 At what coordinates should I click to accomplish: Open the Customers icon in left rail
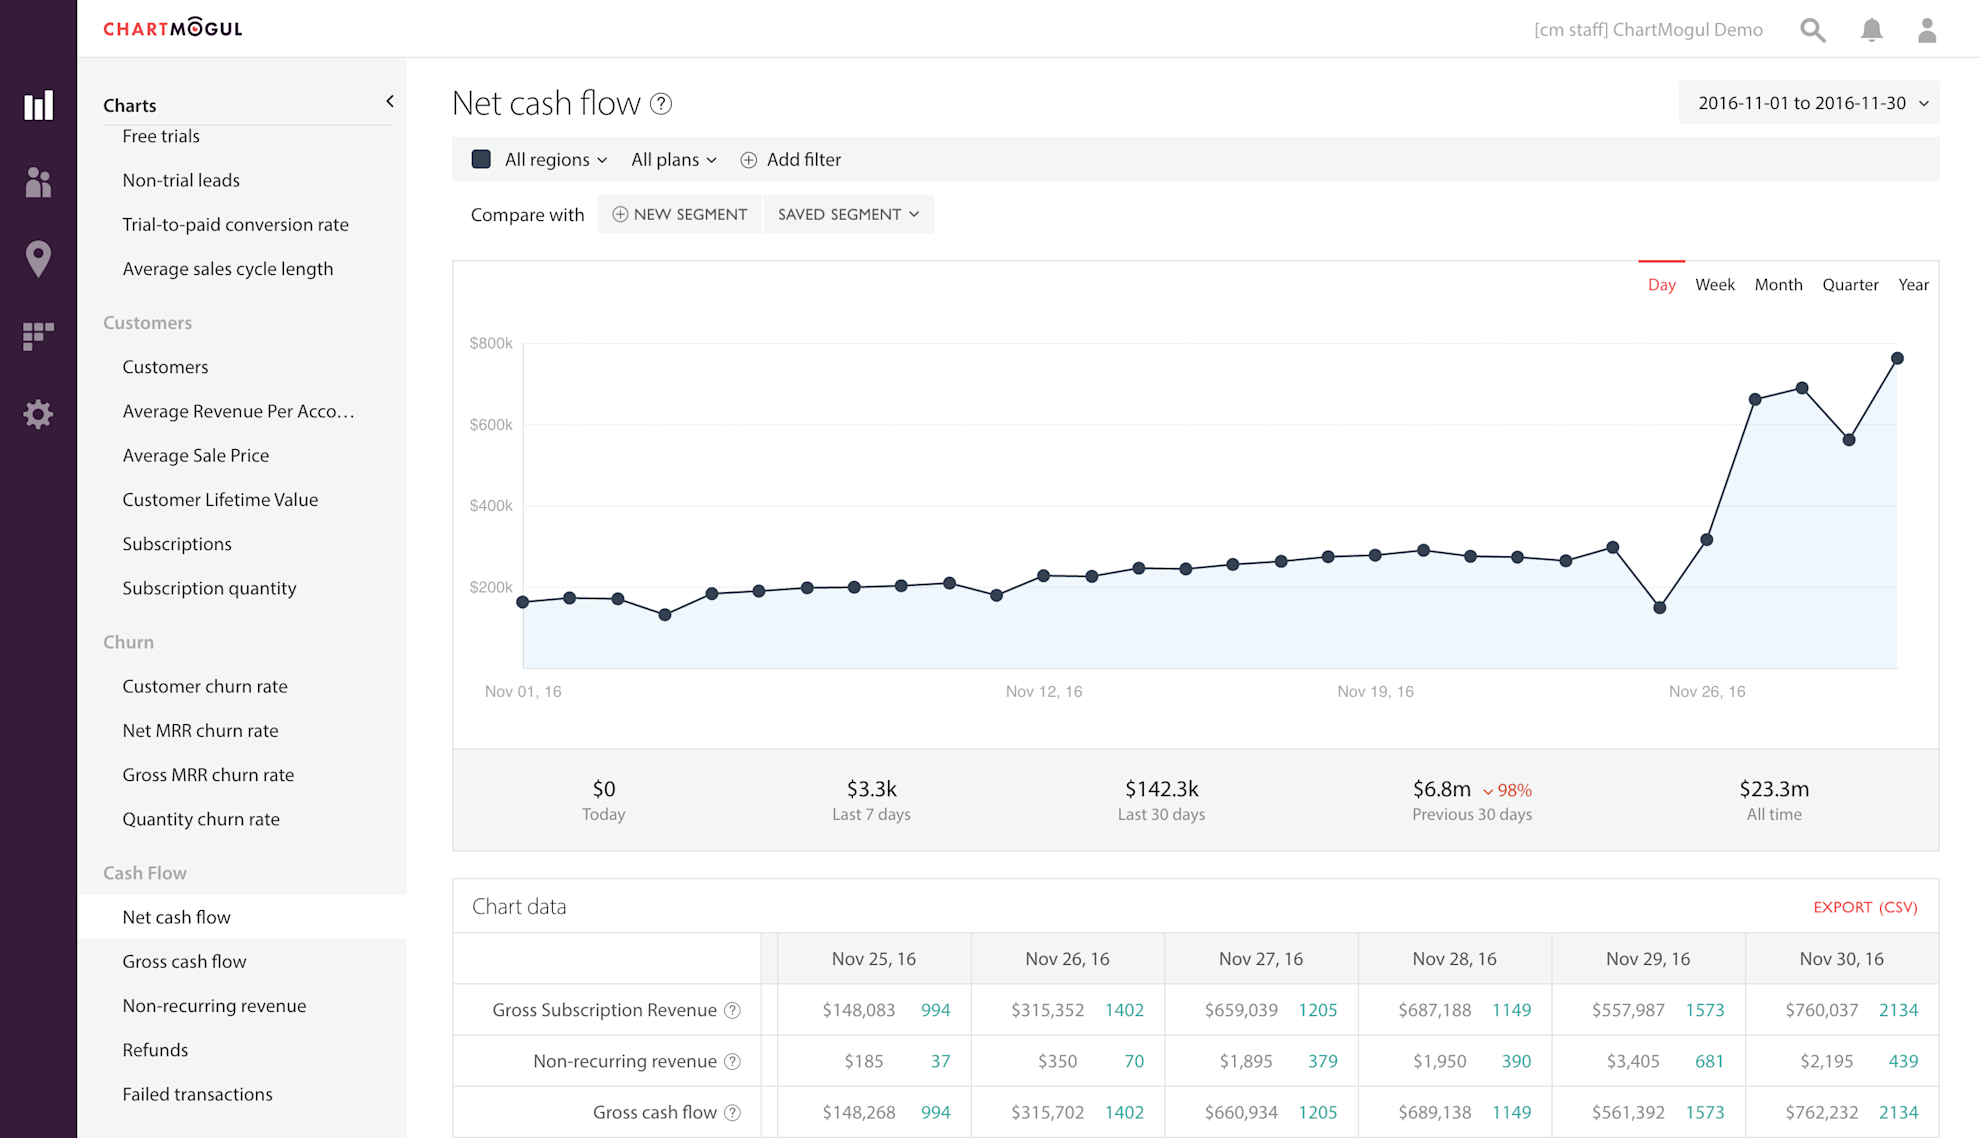pyautogui.click(x=38, y=182)
